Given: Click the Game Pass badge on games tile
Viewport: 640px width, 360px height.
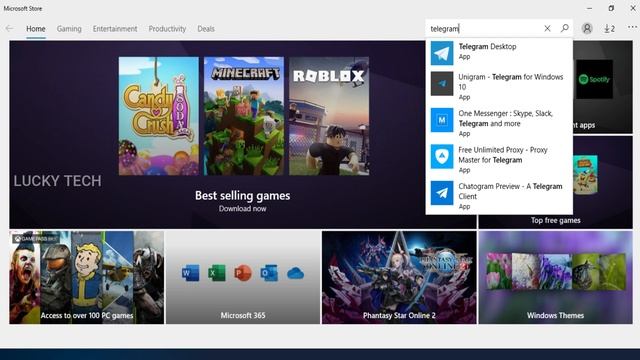Looking at the screenshot, I should click(x=35, y=238).
